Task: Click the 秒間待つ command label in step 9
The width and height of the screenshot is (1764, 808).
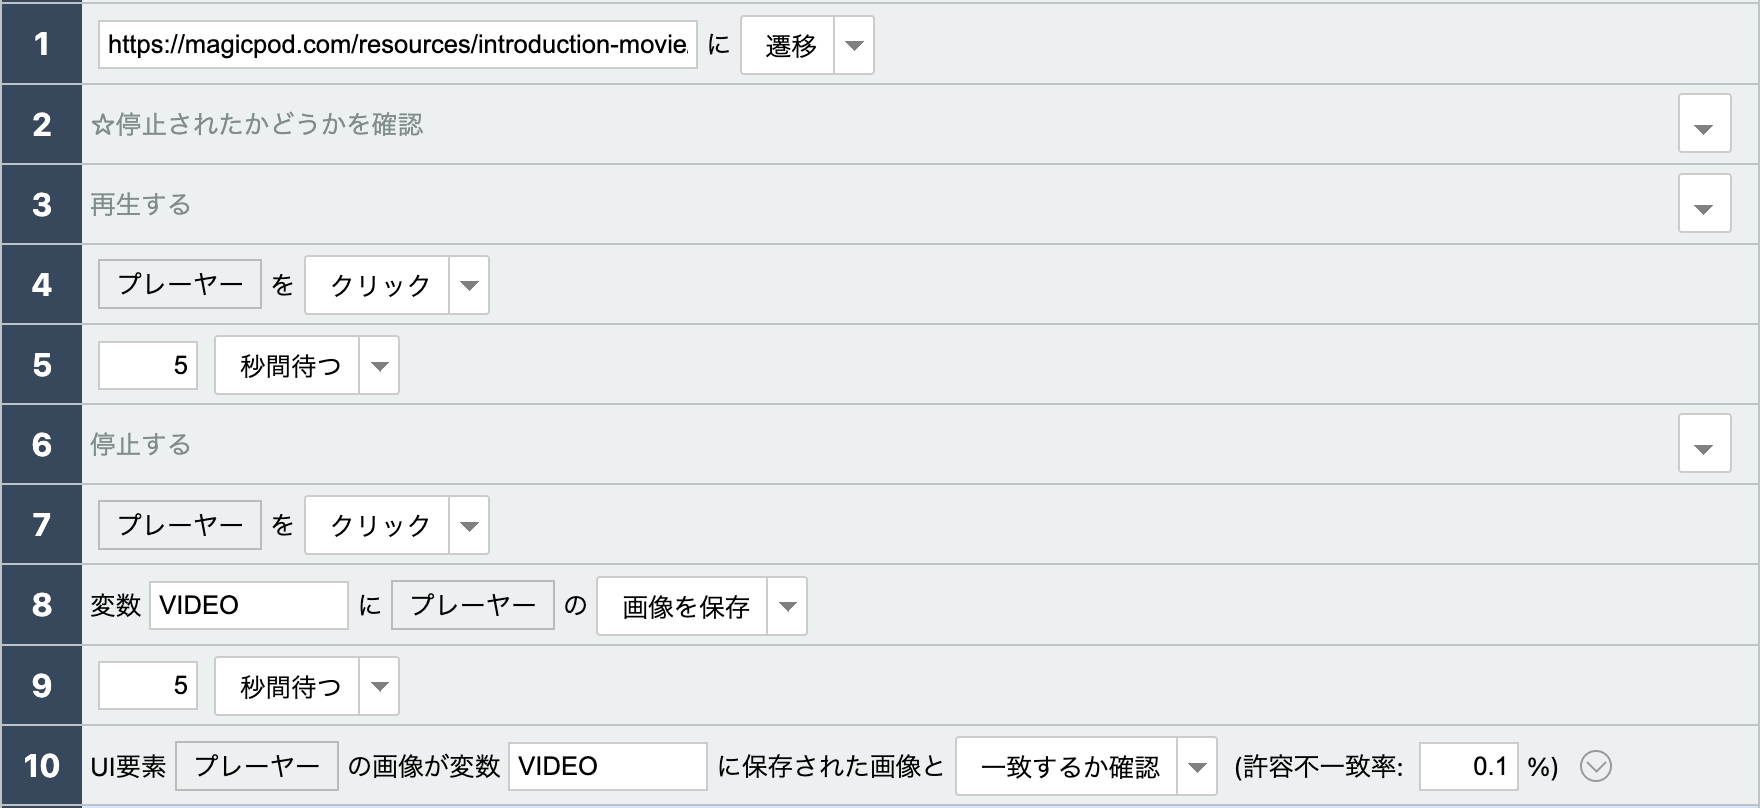Action: (x=288, y=686)
